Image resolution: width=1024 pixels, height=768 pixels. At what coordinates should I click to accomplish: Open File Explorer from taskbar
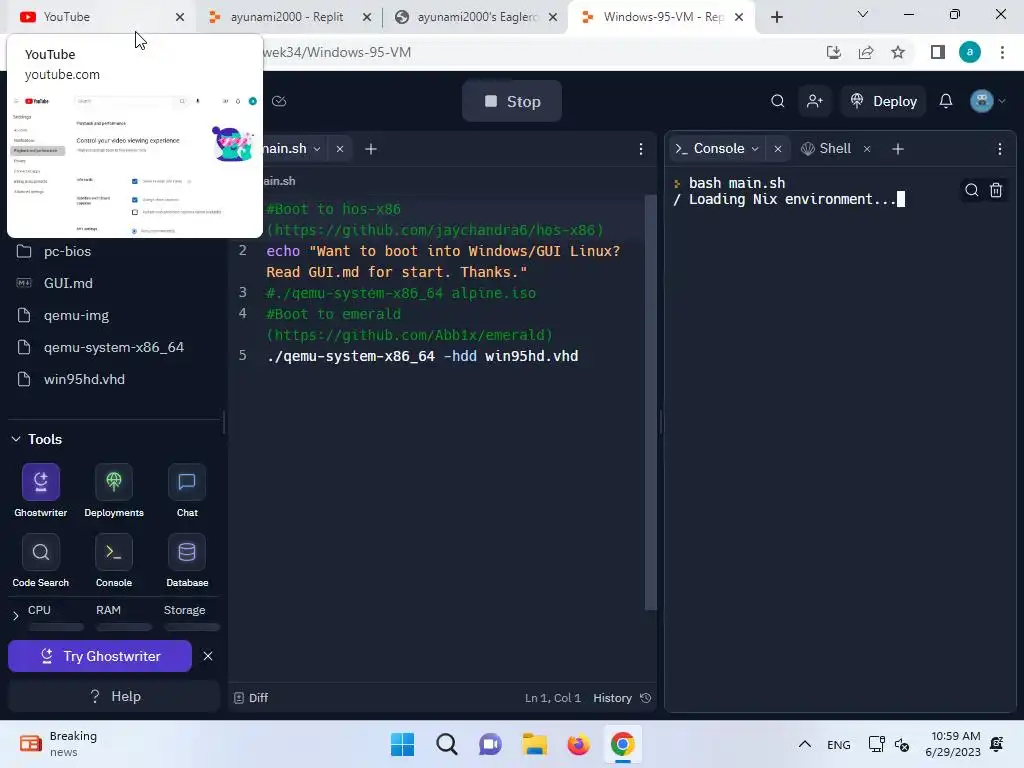534,744
